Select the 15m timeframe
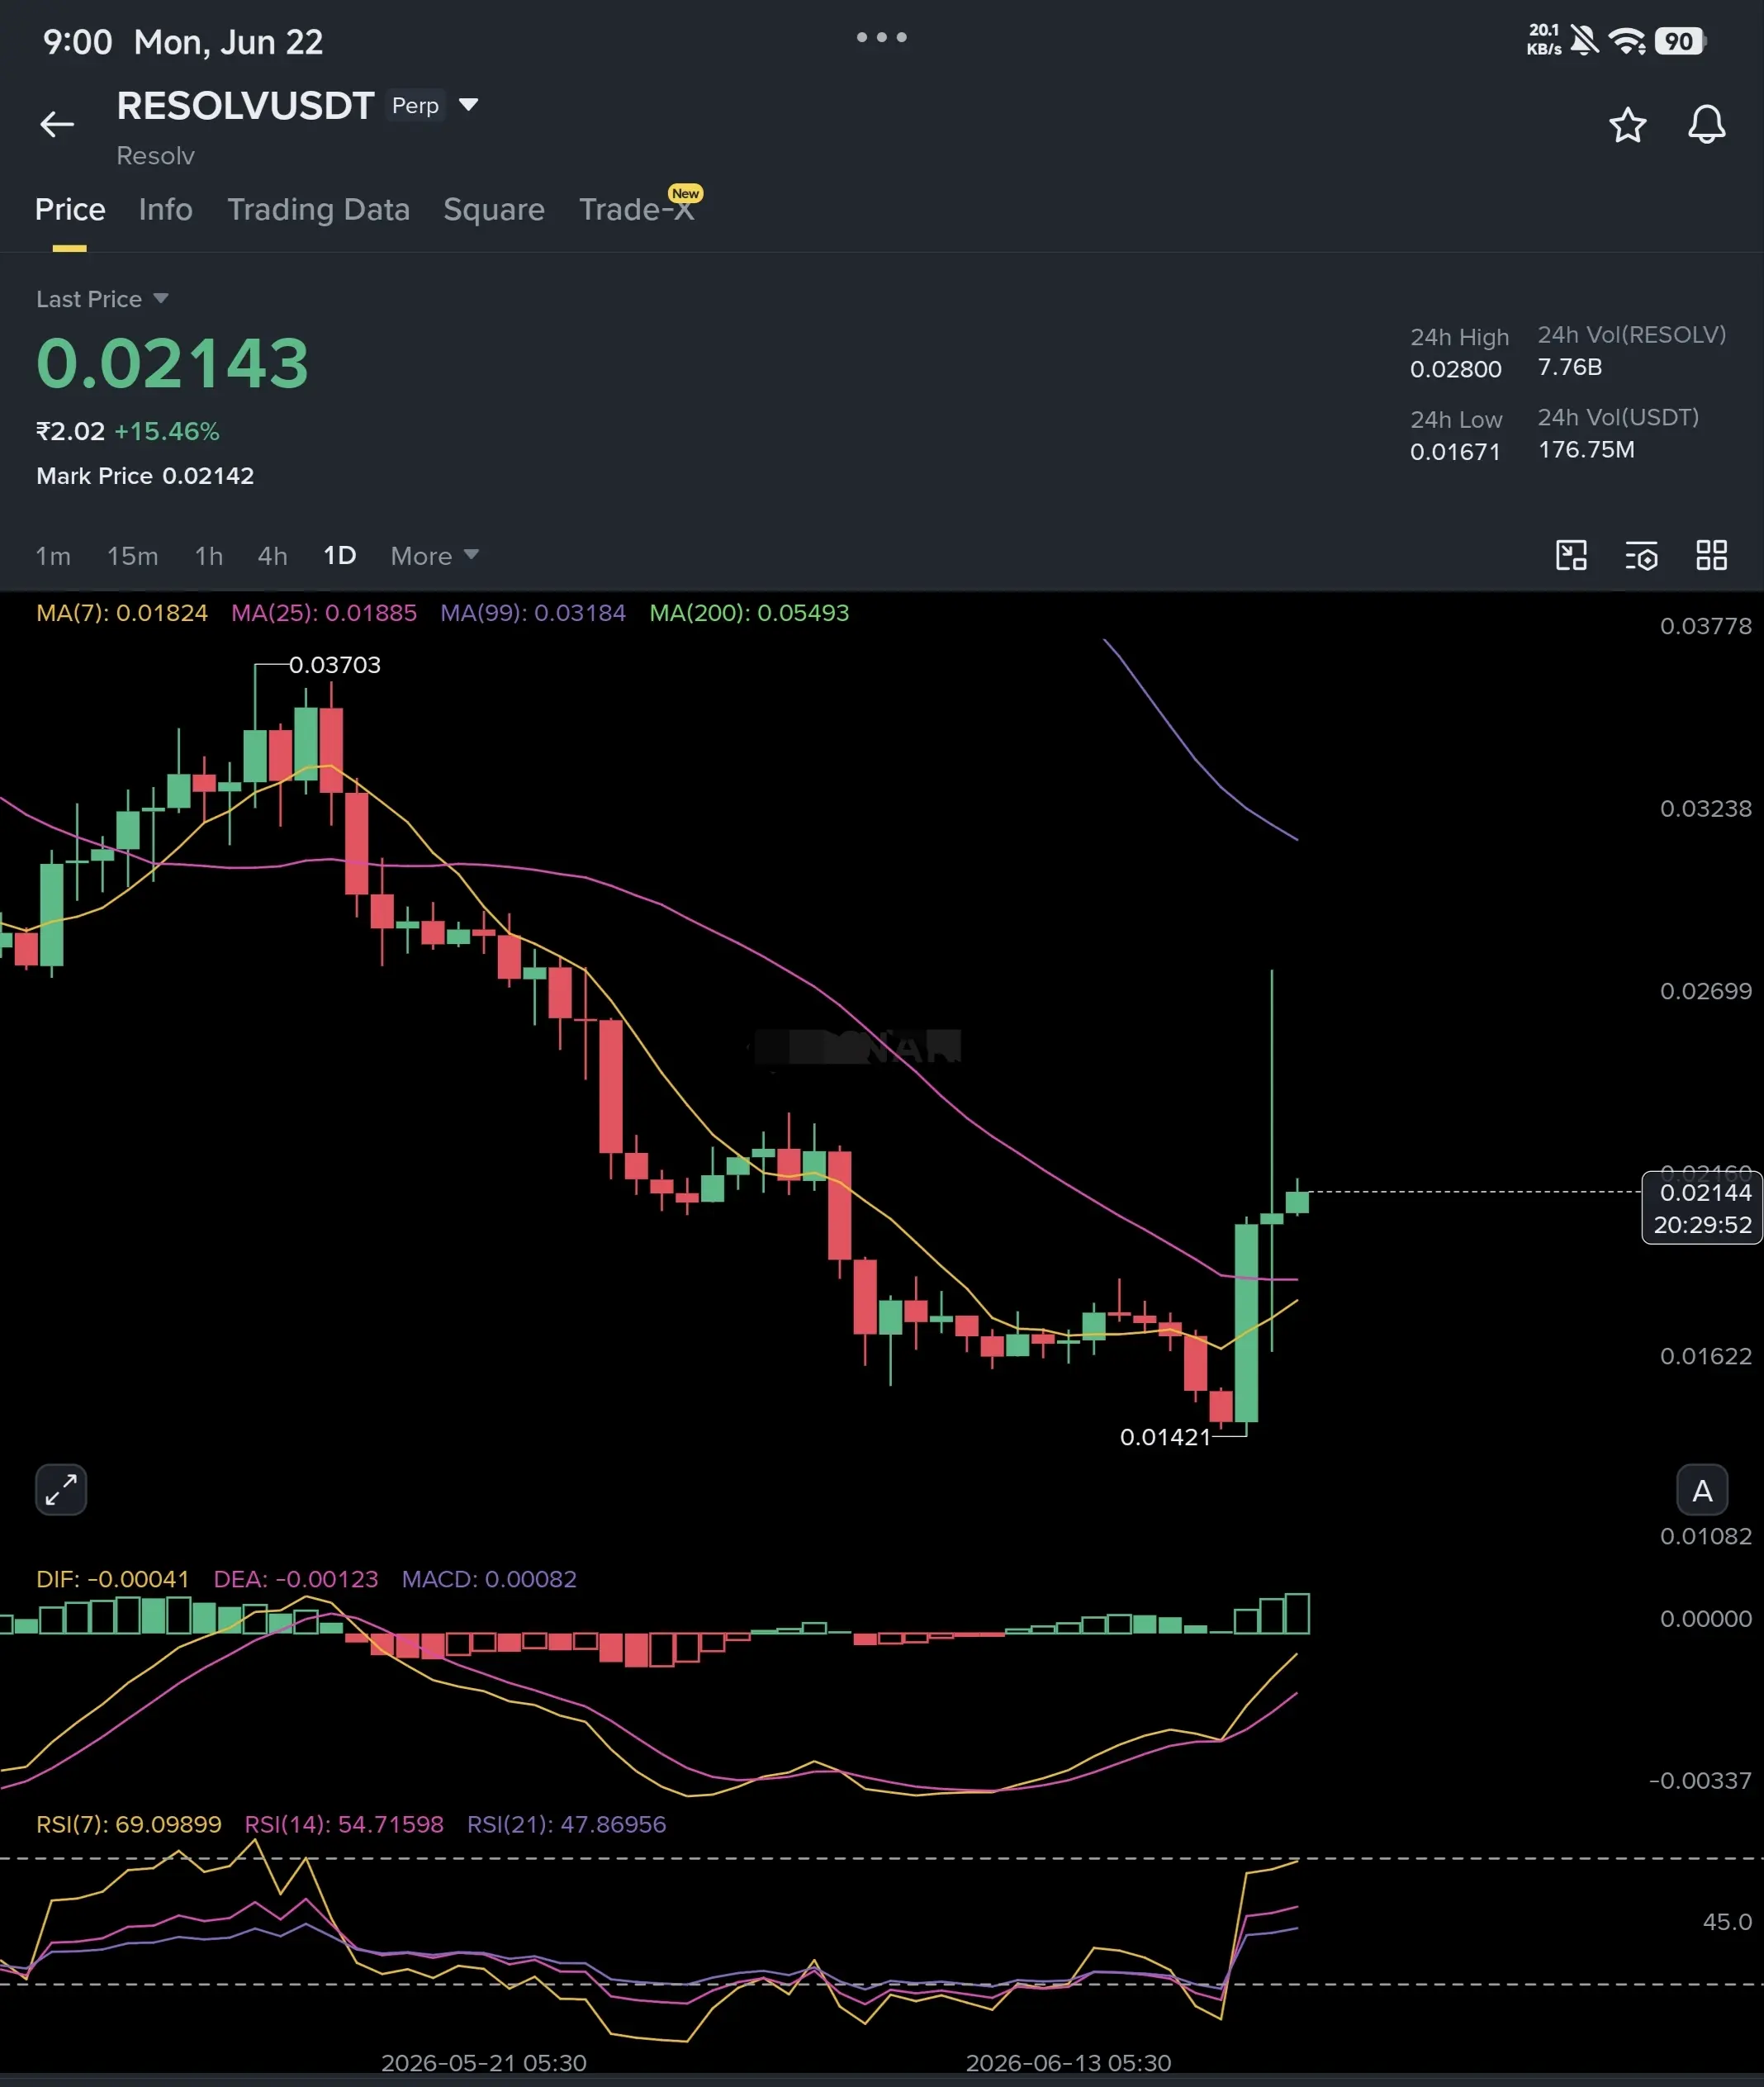The image size is (1764, 2087). [132, 556]
